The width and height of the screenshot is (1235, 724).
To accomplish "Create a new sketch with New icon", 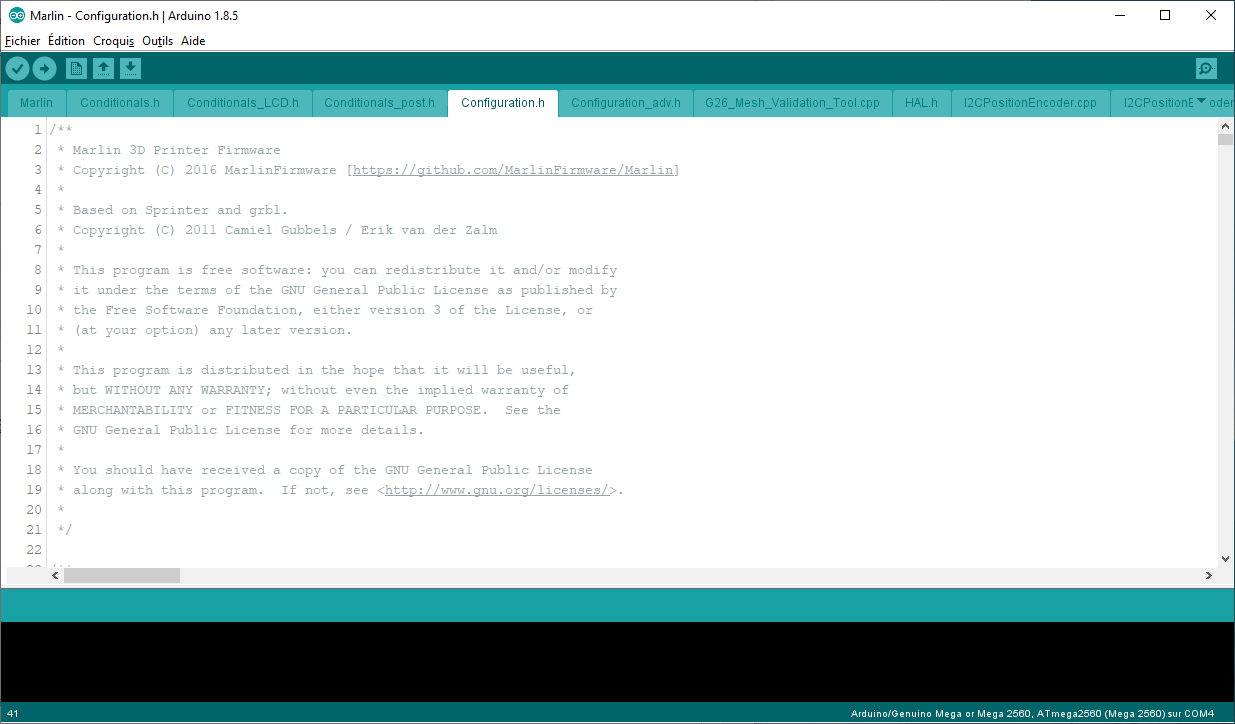I will point(76,68).
